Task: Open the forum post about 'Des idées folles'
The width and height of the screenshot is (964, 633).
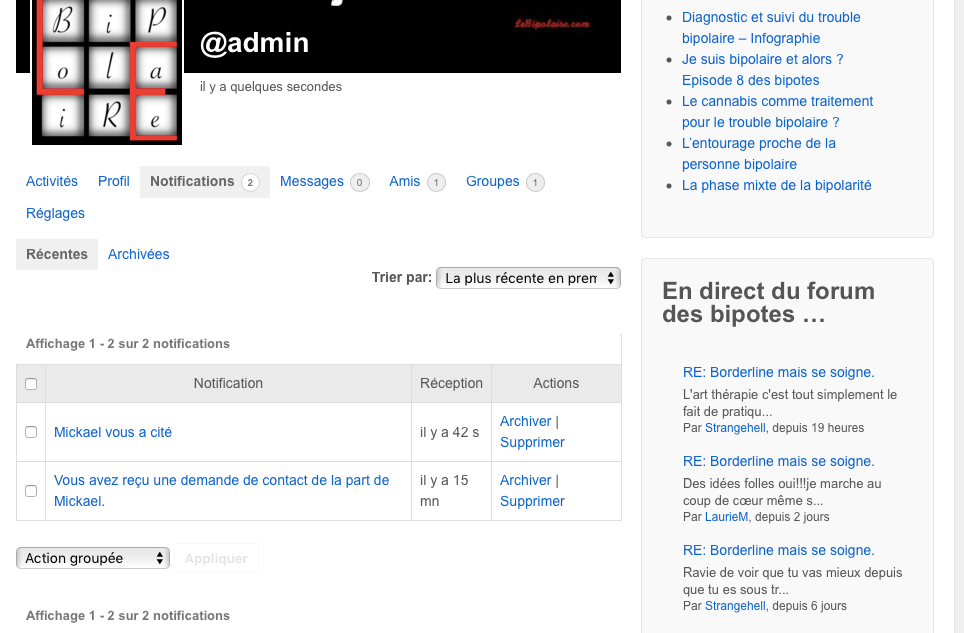Action: [778, 461]
